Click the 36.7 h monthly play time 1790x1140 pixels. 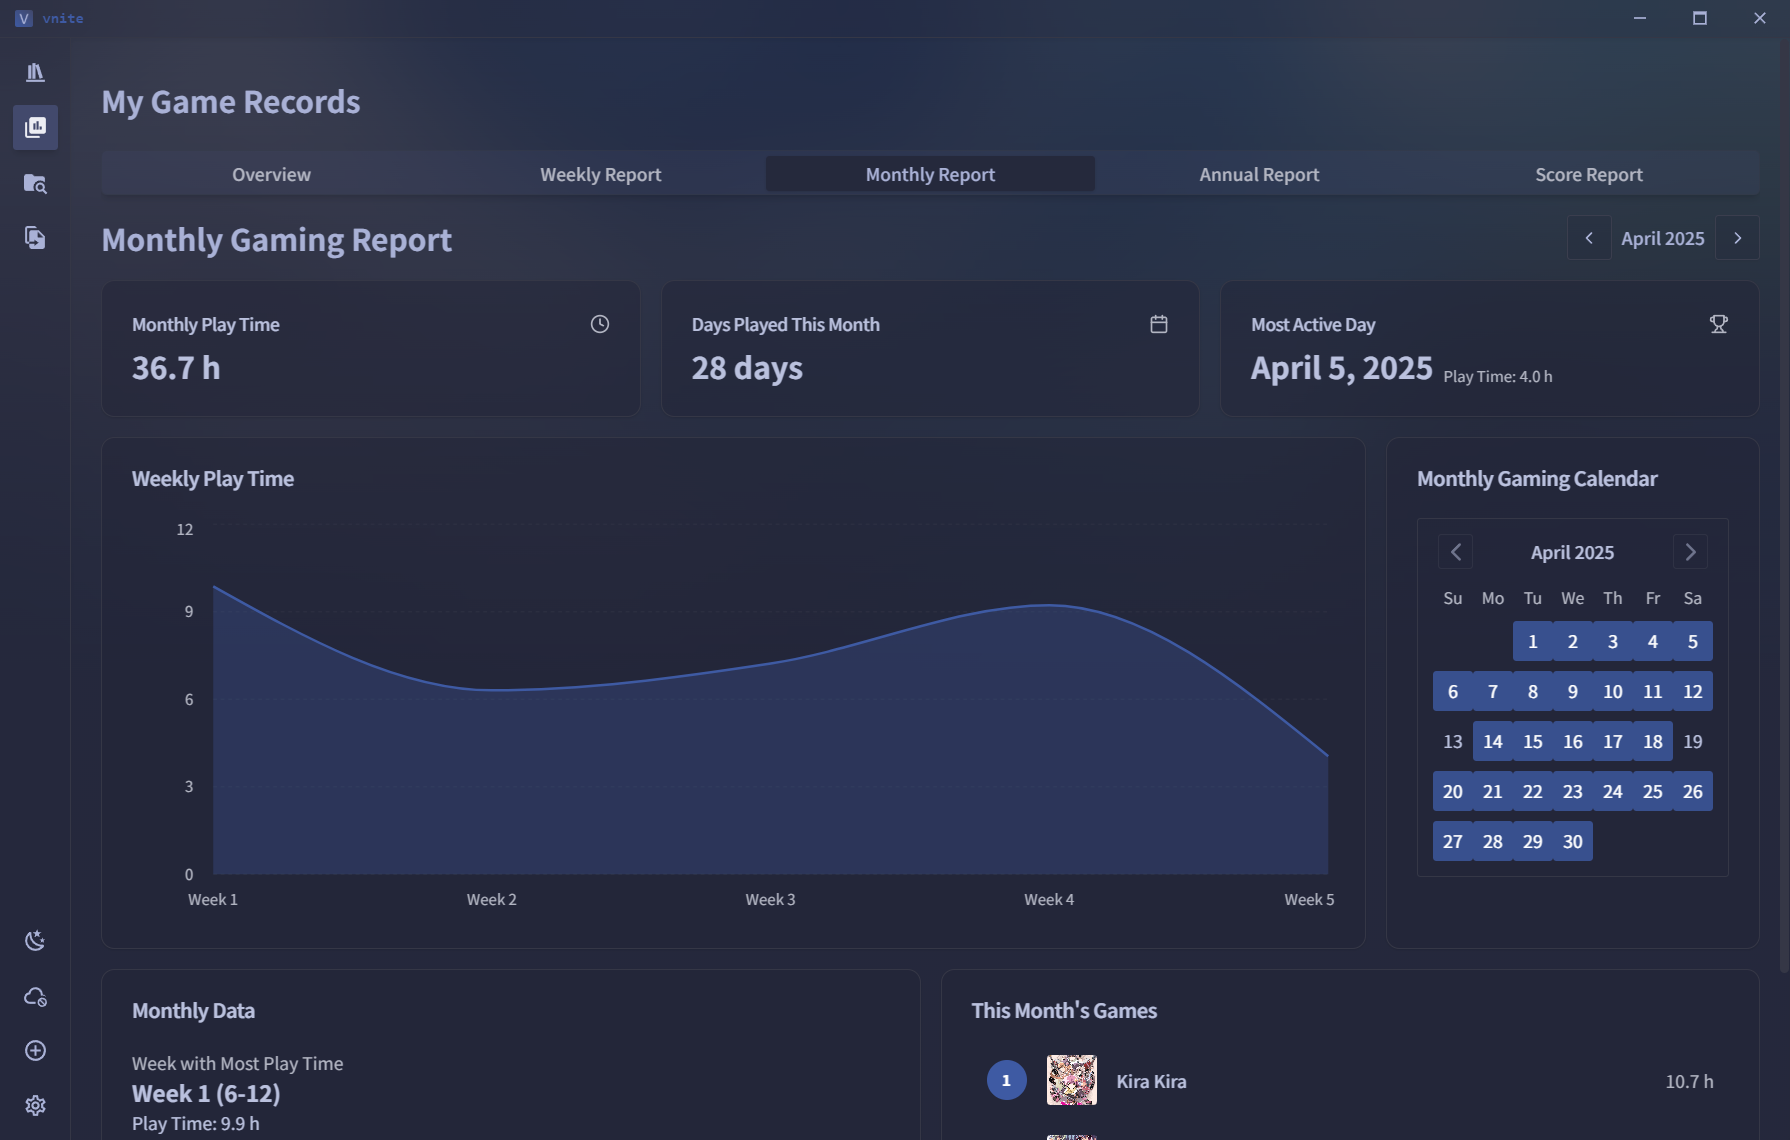coord(176,368)
